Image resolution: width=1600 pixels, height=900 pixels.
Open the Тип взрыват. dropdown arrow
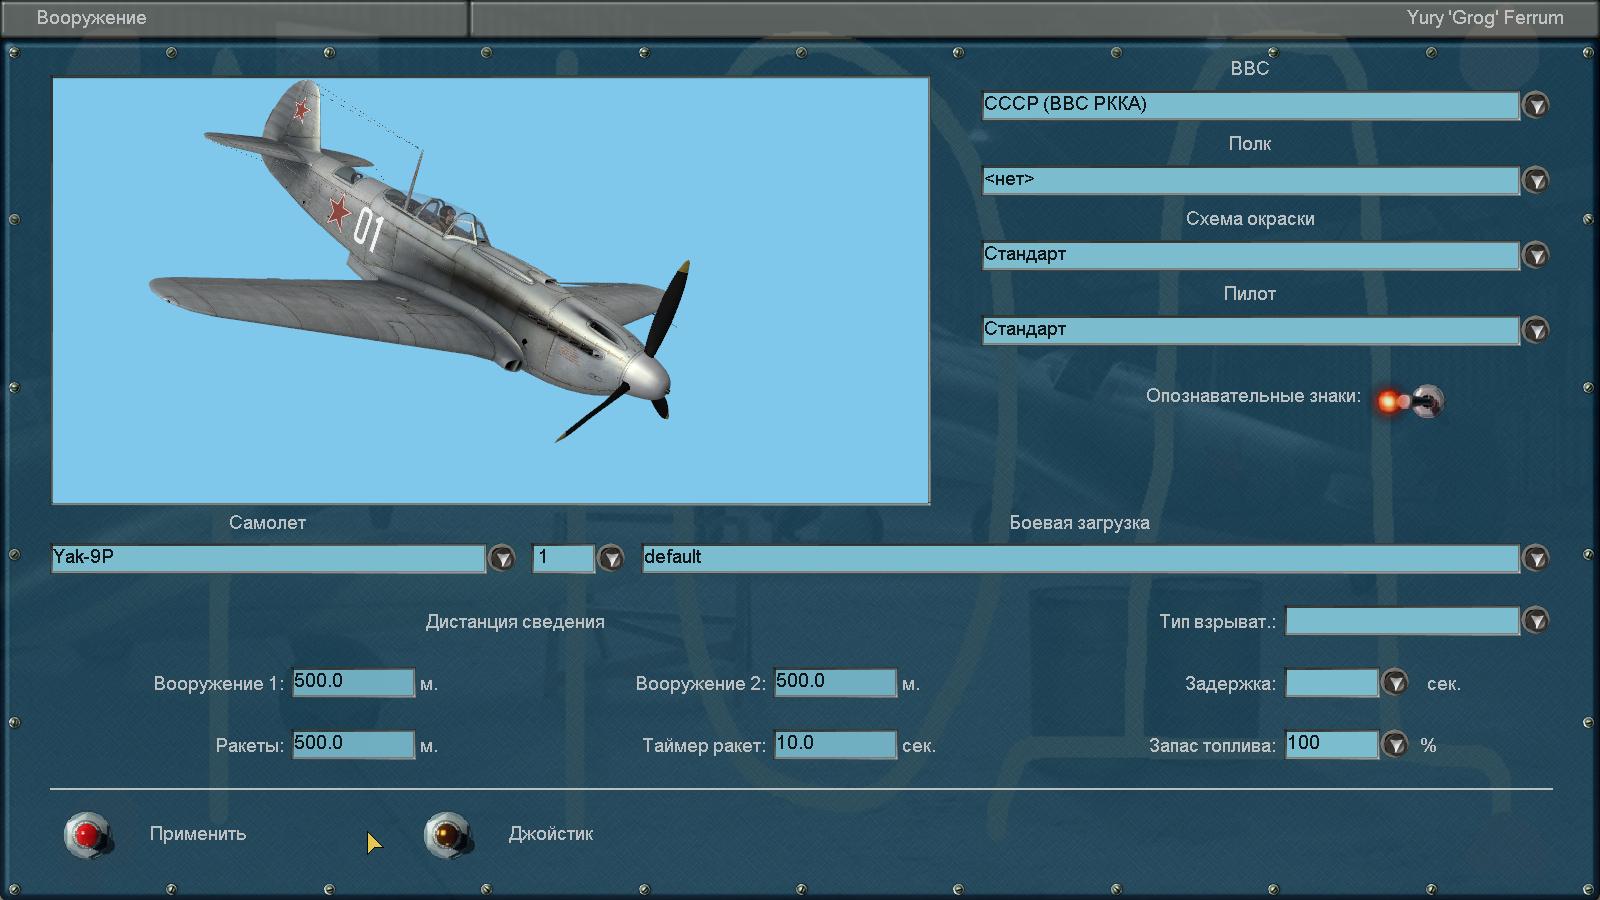pos(1536,621)
